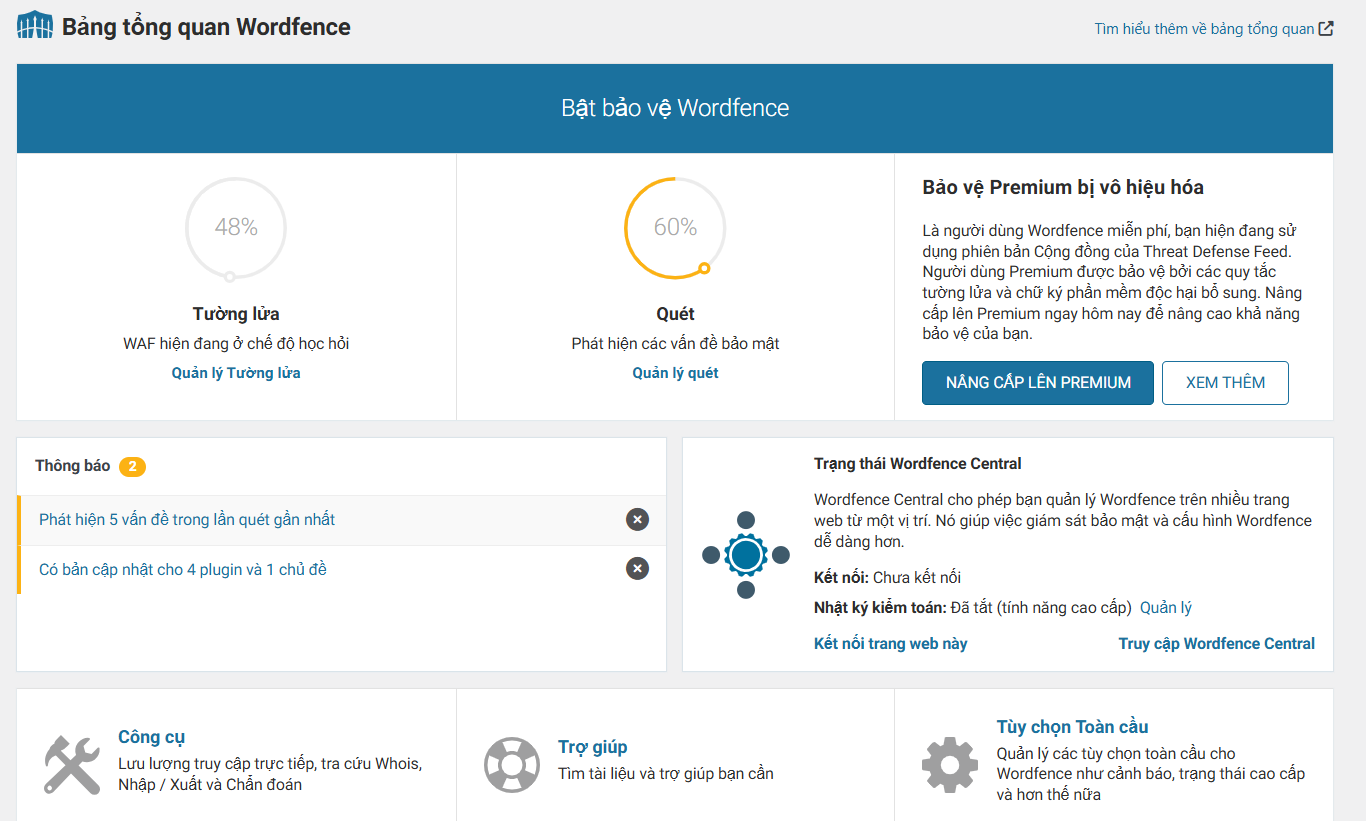Click Kết nối trang web này link
1366x821 pixels.
tap(891, 643)
